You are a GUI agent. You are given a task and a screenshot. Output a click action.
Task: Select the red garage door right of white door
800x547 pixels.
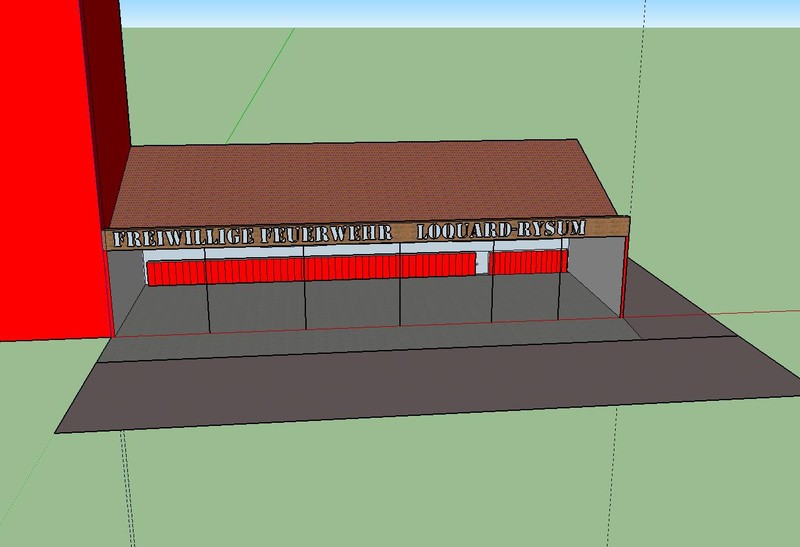point(529,262)
